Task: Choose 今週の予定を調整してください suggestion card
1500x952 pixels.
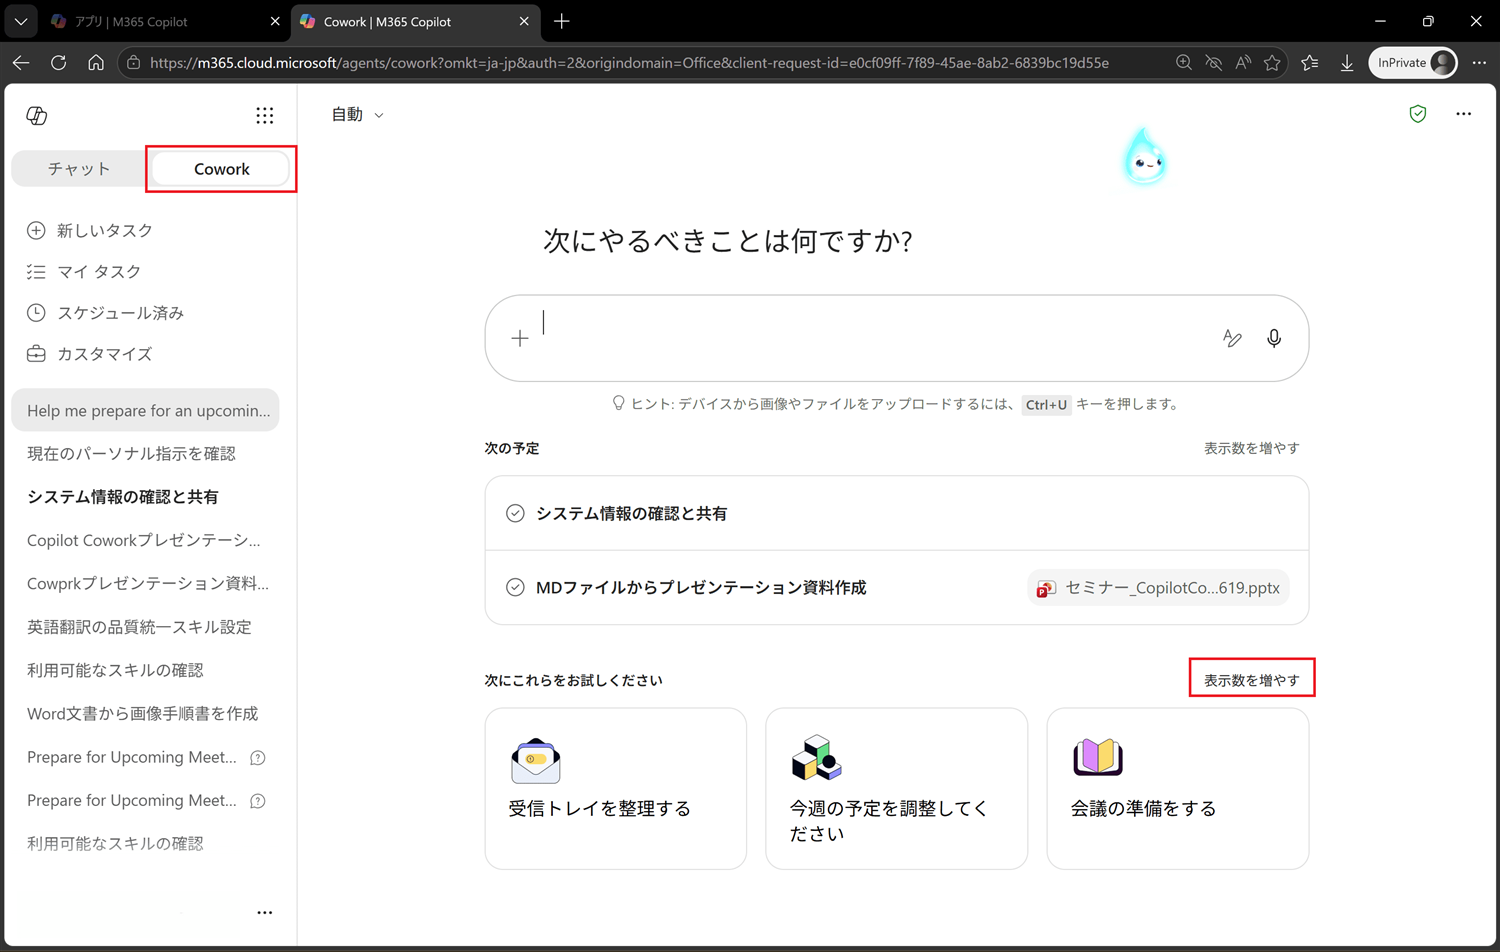Action: point(897,789)
